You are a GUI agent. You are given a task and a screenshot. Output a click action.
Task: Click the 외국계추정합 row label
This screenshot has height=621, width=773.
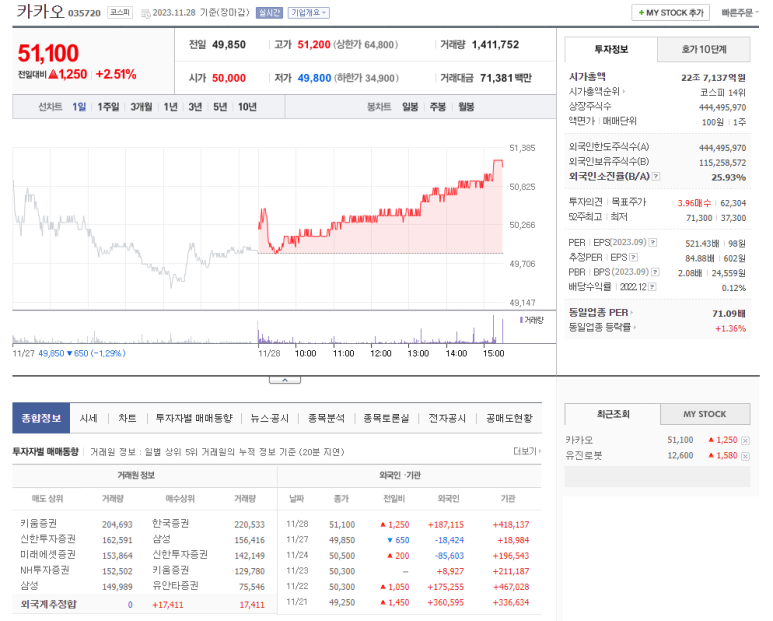pos(48,604)
